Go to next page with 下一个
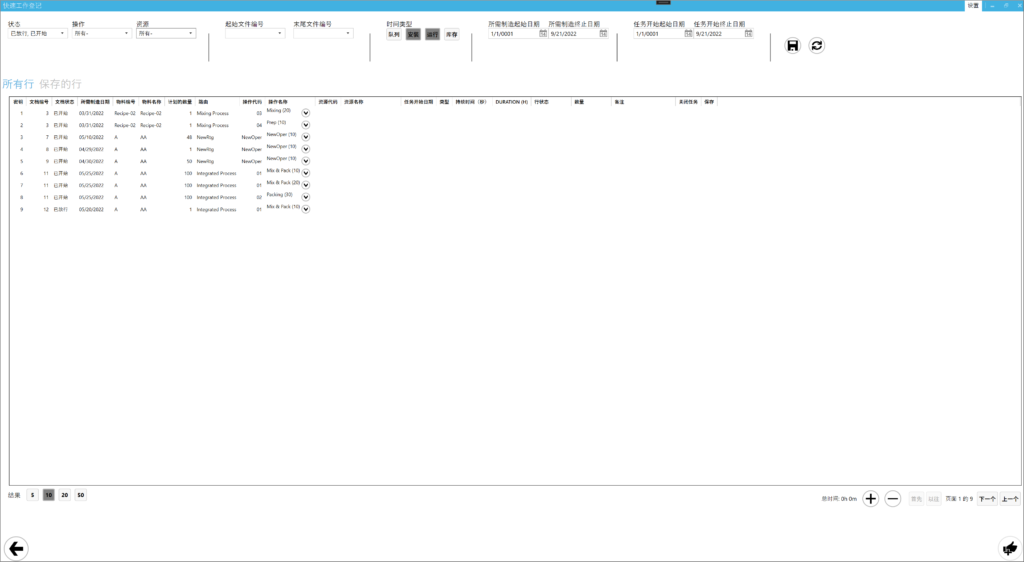Screen dimensions: 1024x562 pos(987,499)
